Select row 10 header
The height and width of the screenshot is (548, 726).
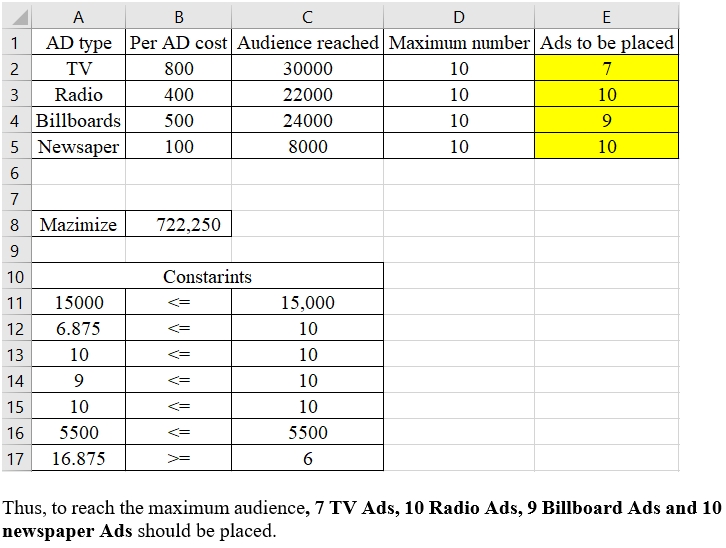point(17,277)
